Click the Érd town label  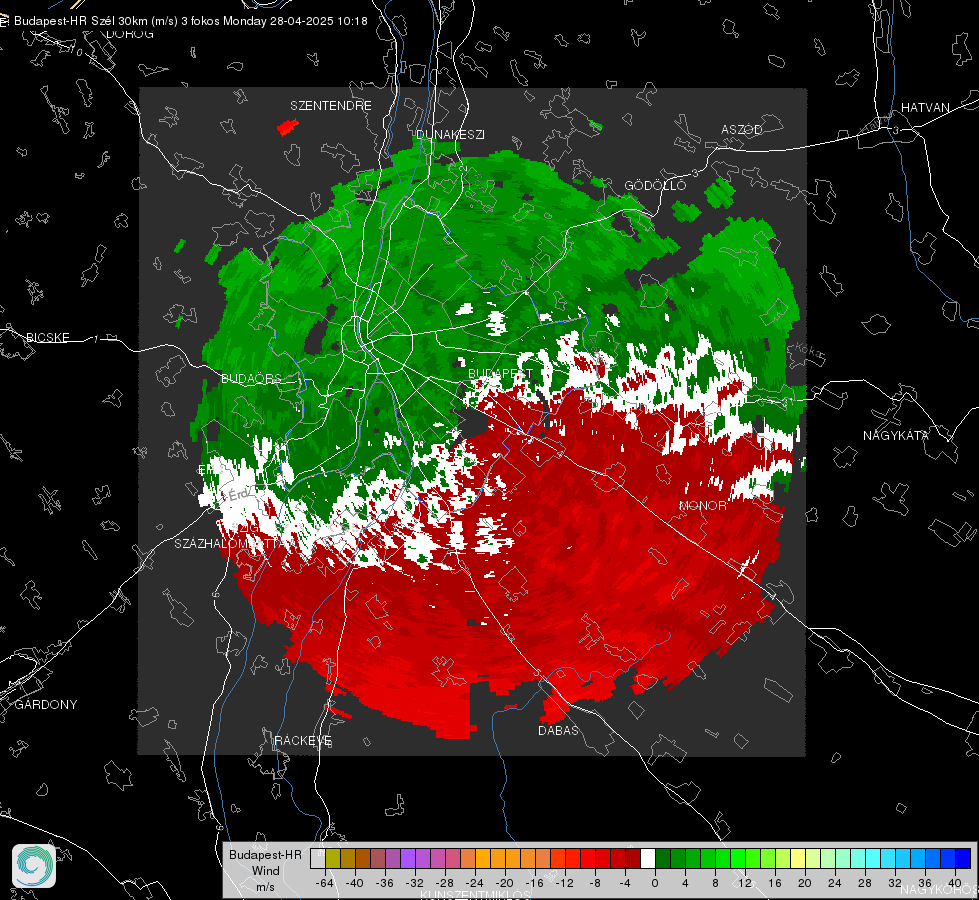238,495
